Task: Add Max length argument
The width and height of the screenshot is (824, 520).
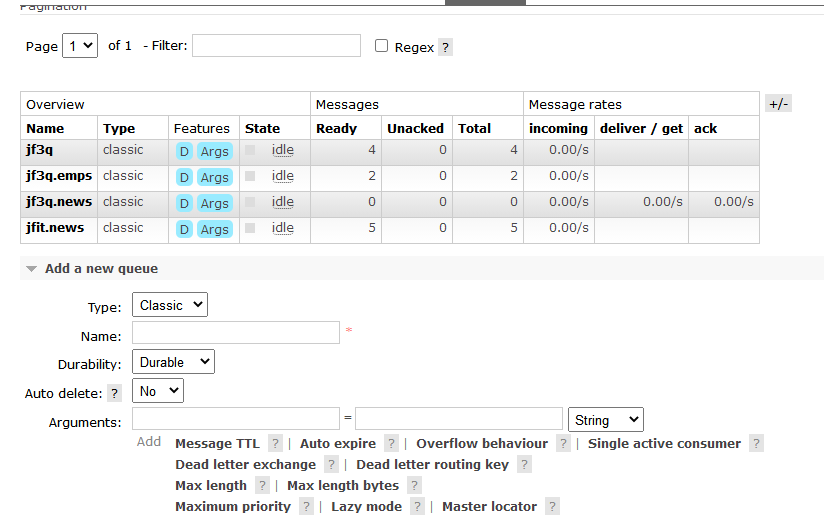Action: click(x=211, y=485)
